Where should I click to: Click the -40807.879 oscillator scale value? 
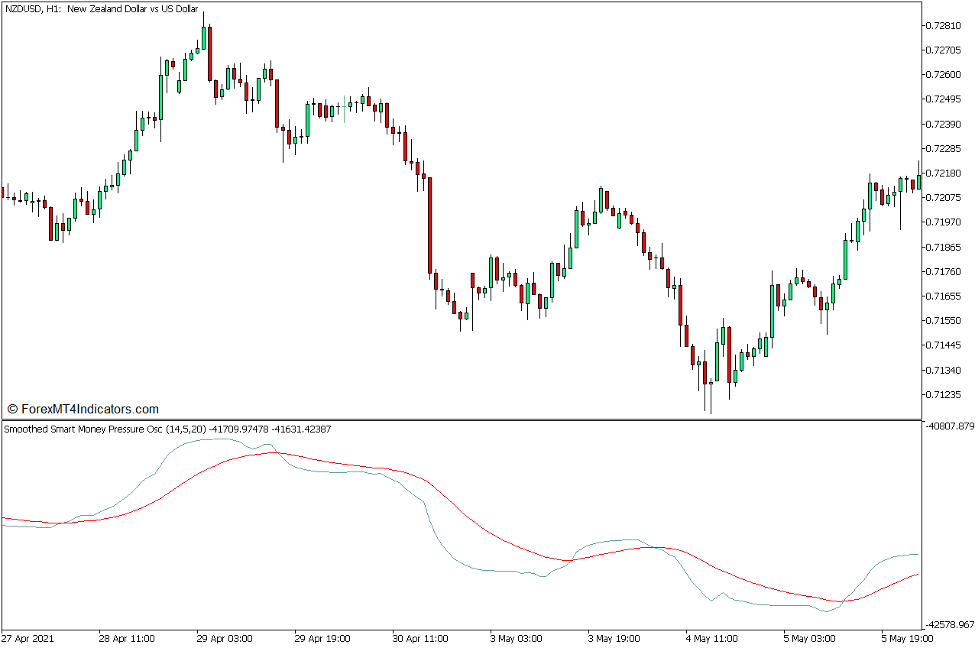[x=948, y=427]
